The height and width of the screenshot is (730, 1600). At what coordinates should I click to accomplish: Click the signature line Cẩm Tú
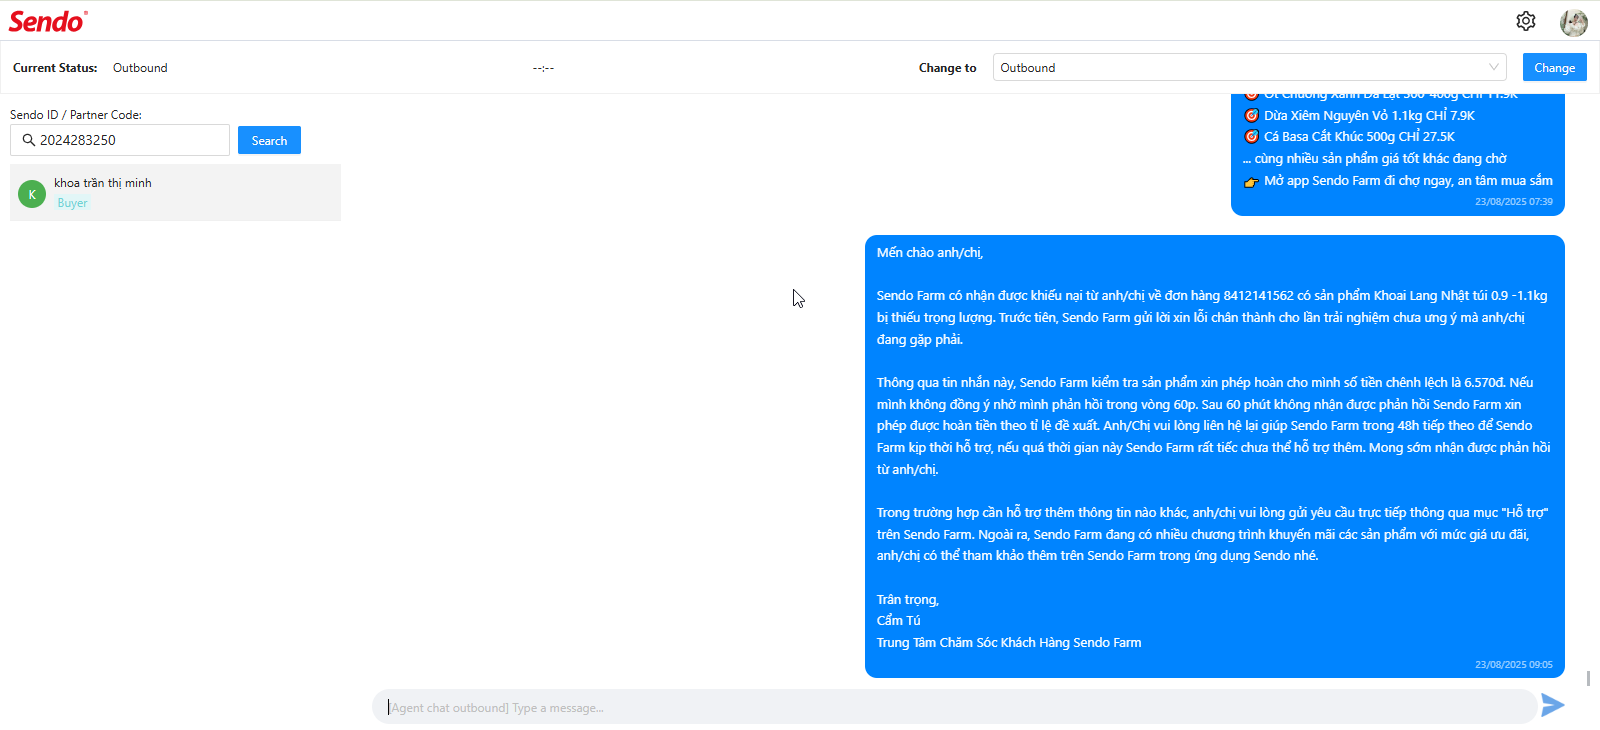pos(898,621)
